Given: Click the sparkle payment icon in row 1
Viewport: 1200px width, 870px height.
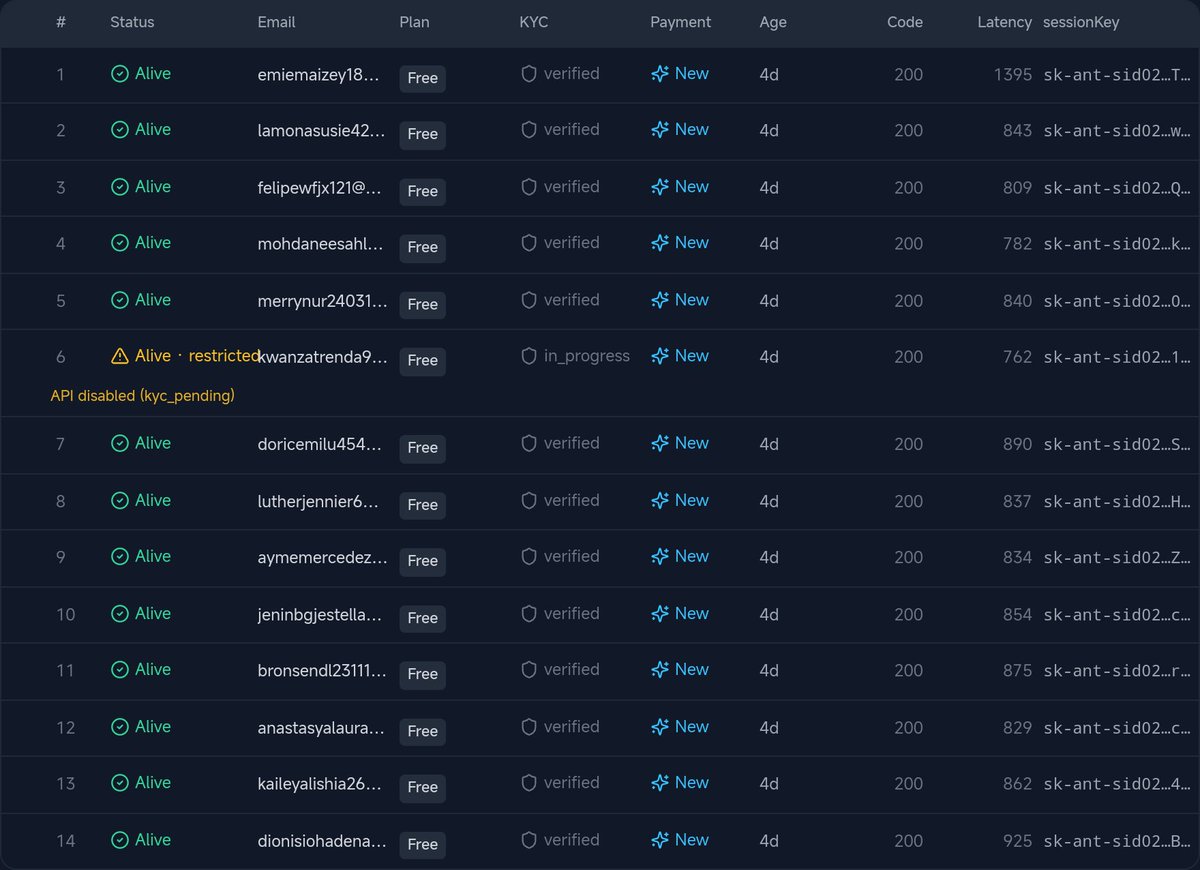Looking at the screenshot, I should [659, 74].
